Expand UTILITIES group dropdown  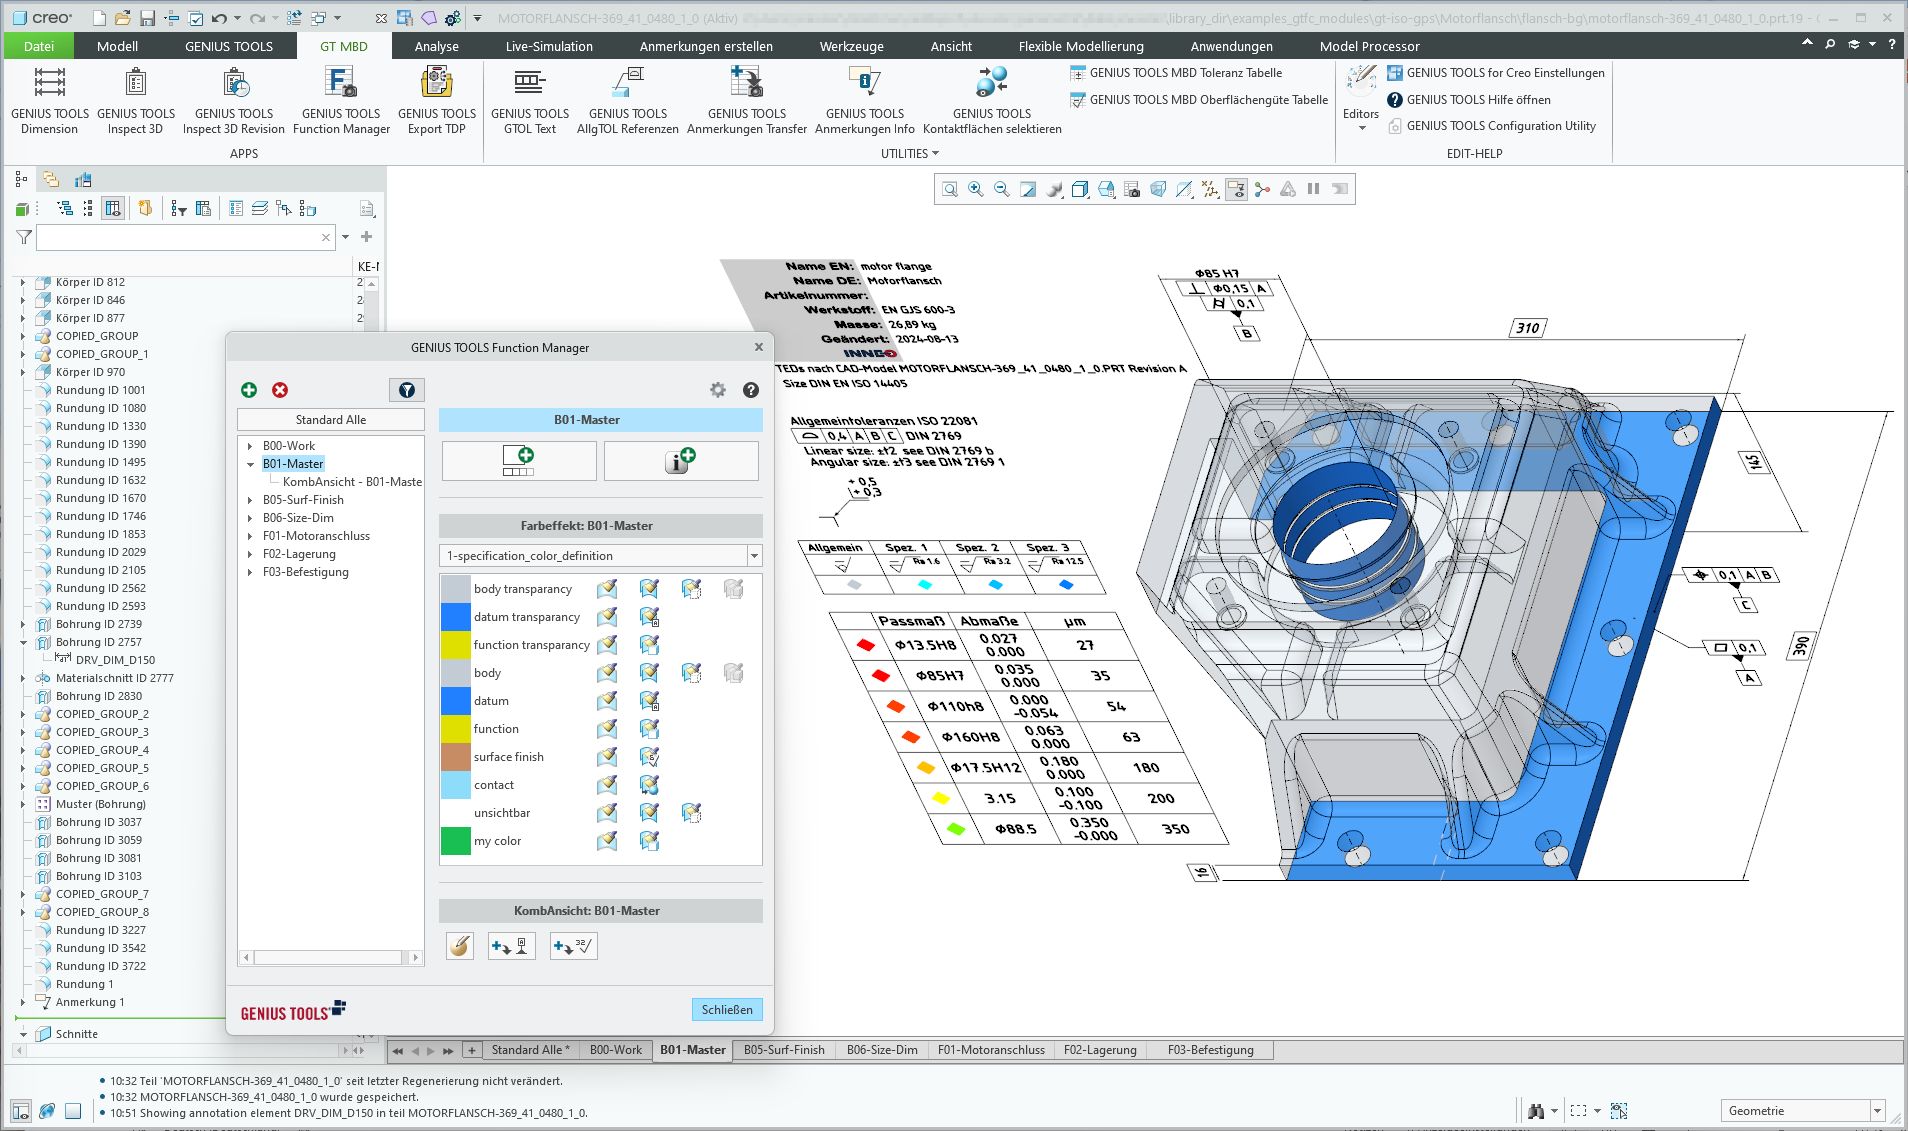pos(910,153)
